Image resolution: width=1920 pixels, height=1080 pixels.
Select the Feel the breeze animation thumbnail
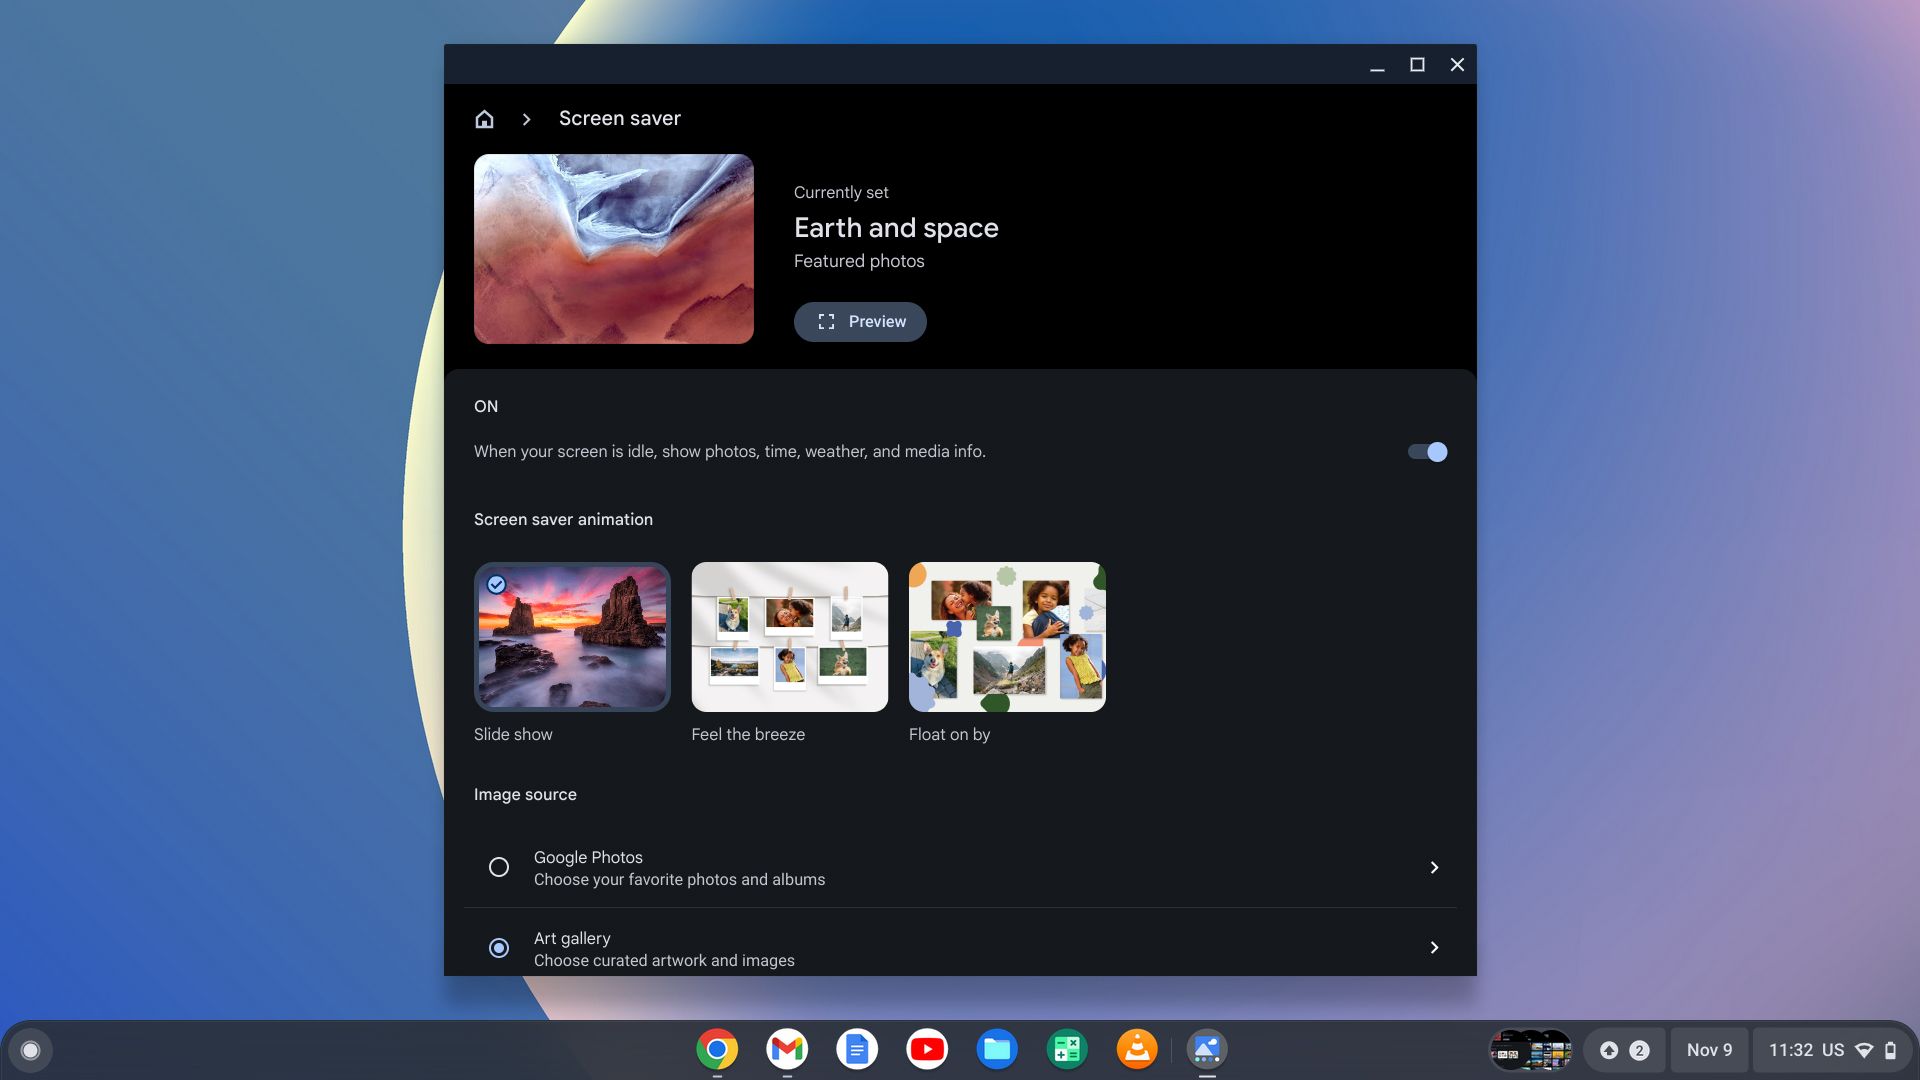click(x=789, y=636)
